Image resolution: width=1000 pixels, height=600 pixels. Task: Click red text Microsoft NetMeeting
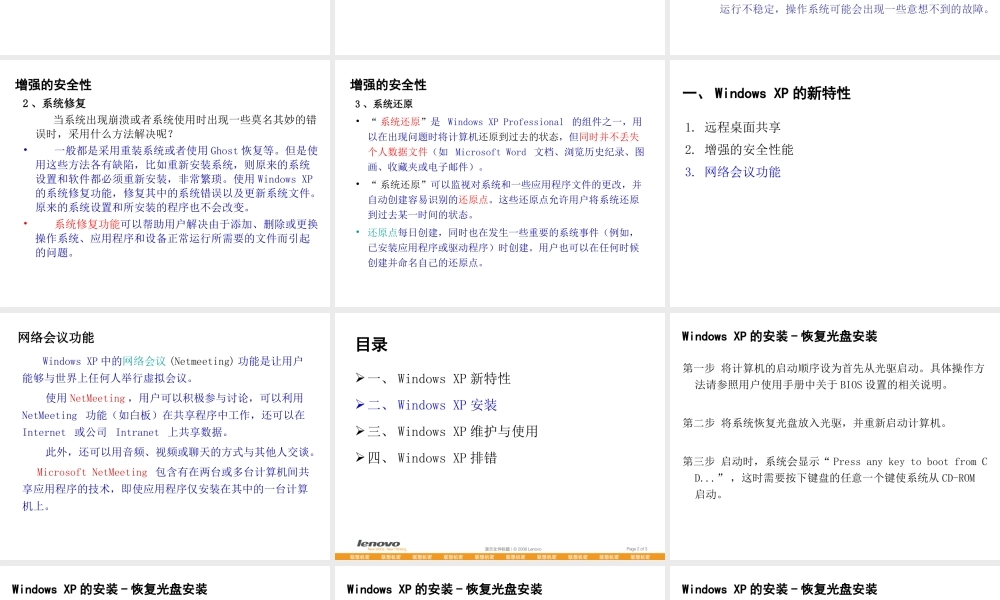[x=92, y=472]
